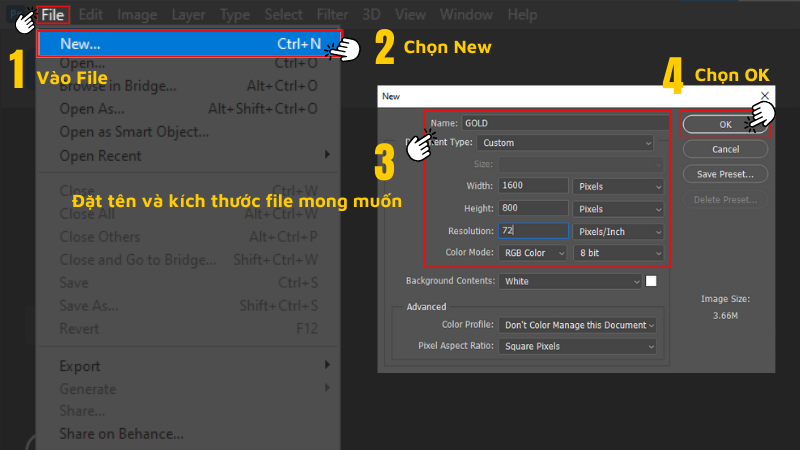This screenshot has width=800, height=450.
Task: Choose Browse in Bridge... menu entry
Action: click(x=189, y=86)
